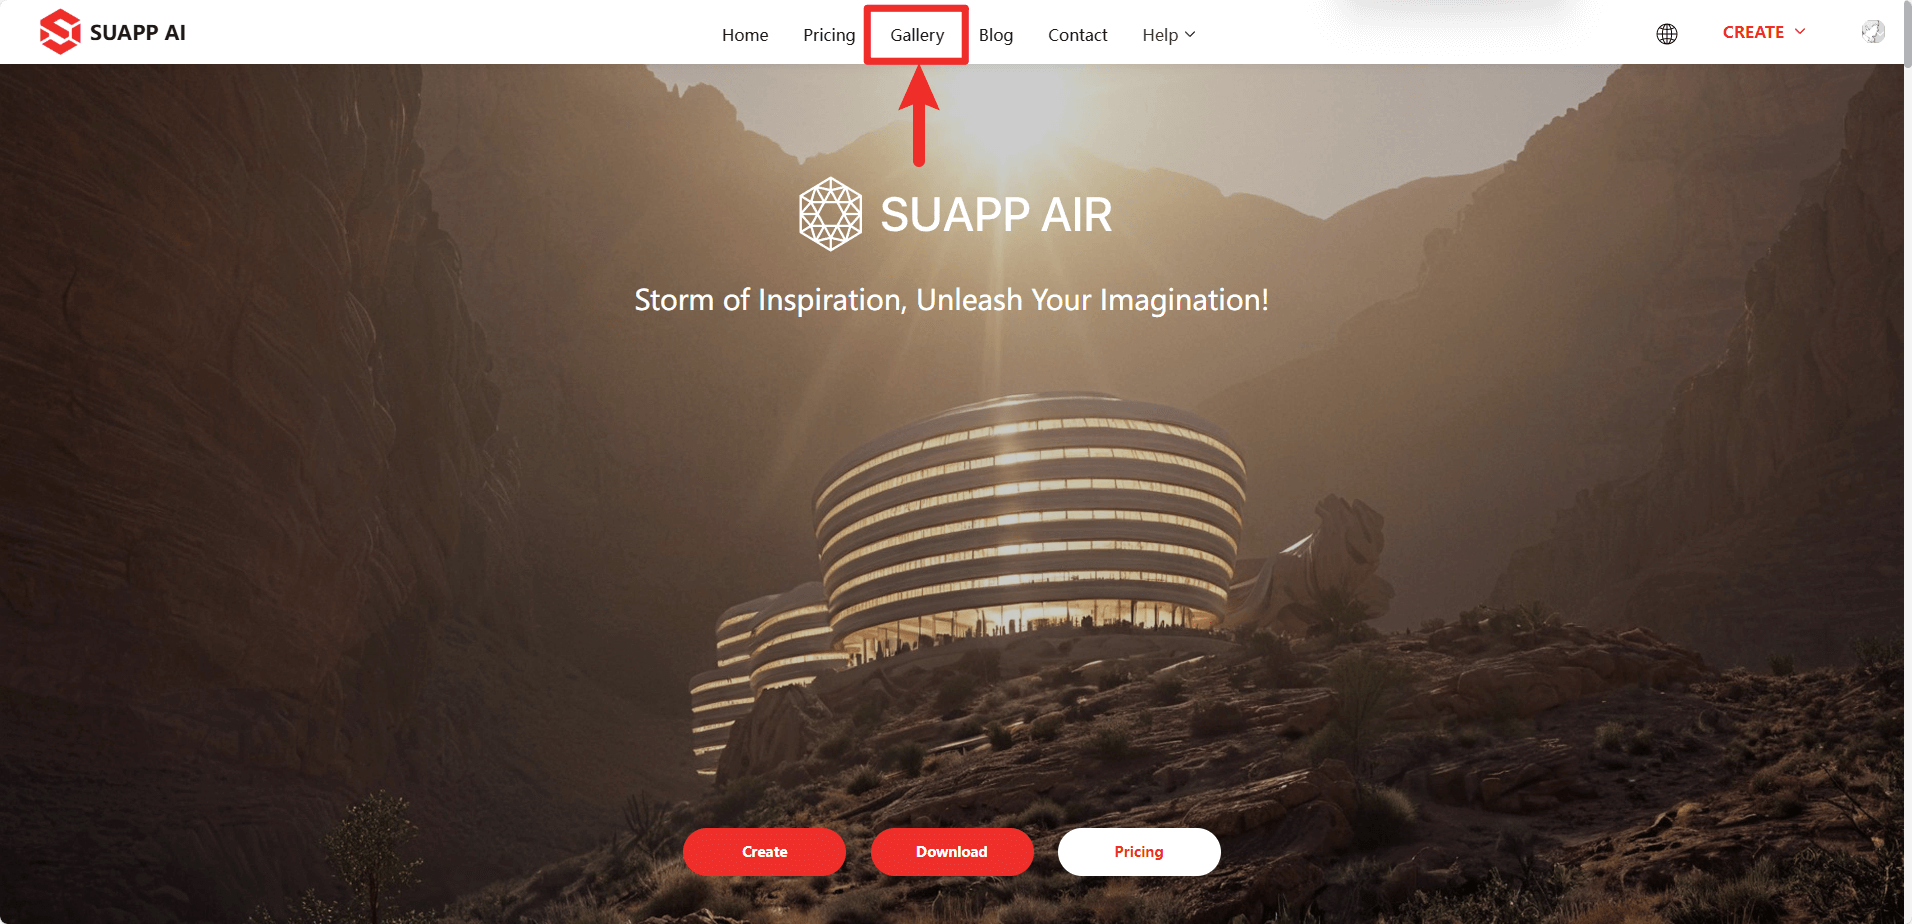The image size is (1912, 924).
Task: Go to the Home page
Action: (745, 35)
